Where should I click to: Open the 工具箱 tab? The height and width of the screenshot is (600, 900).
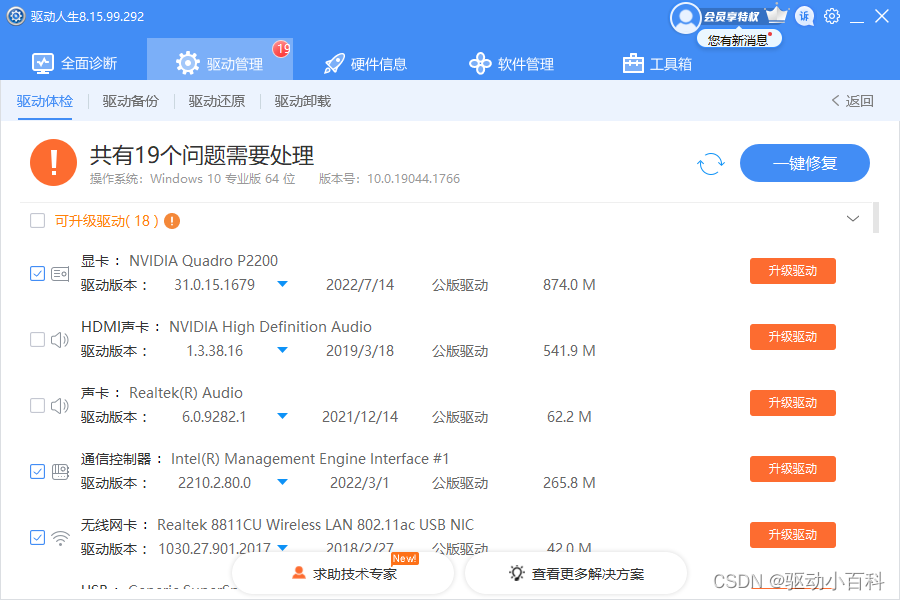pos(657,64)
